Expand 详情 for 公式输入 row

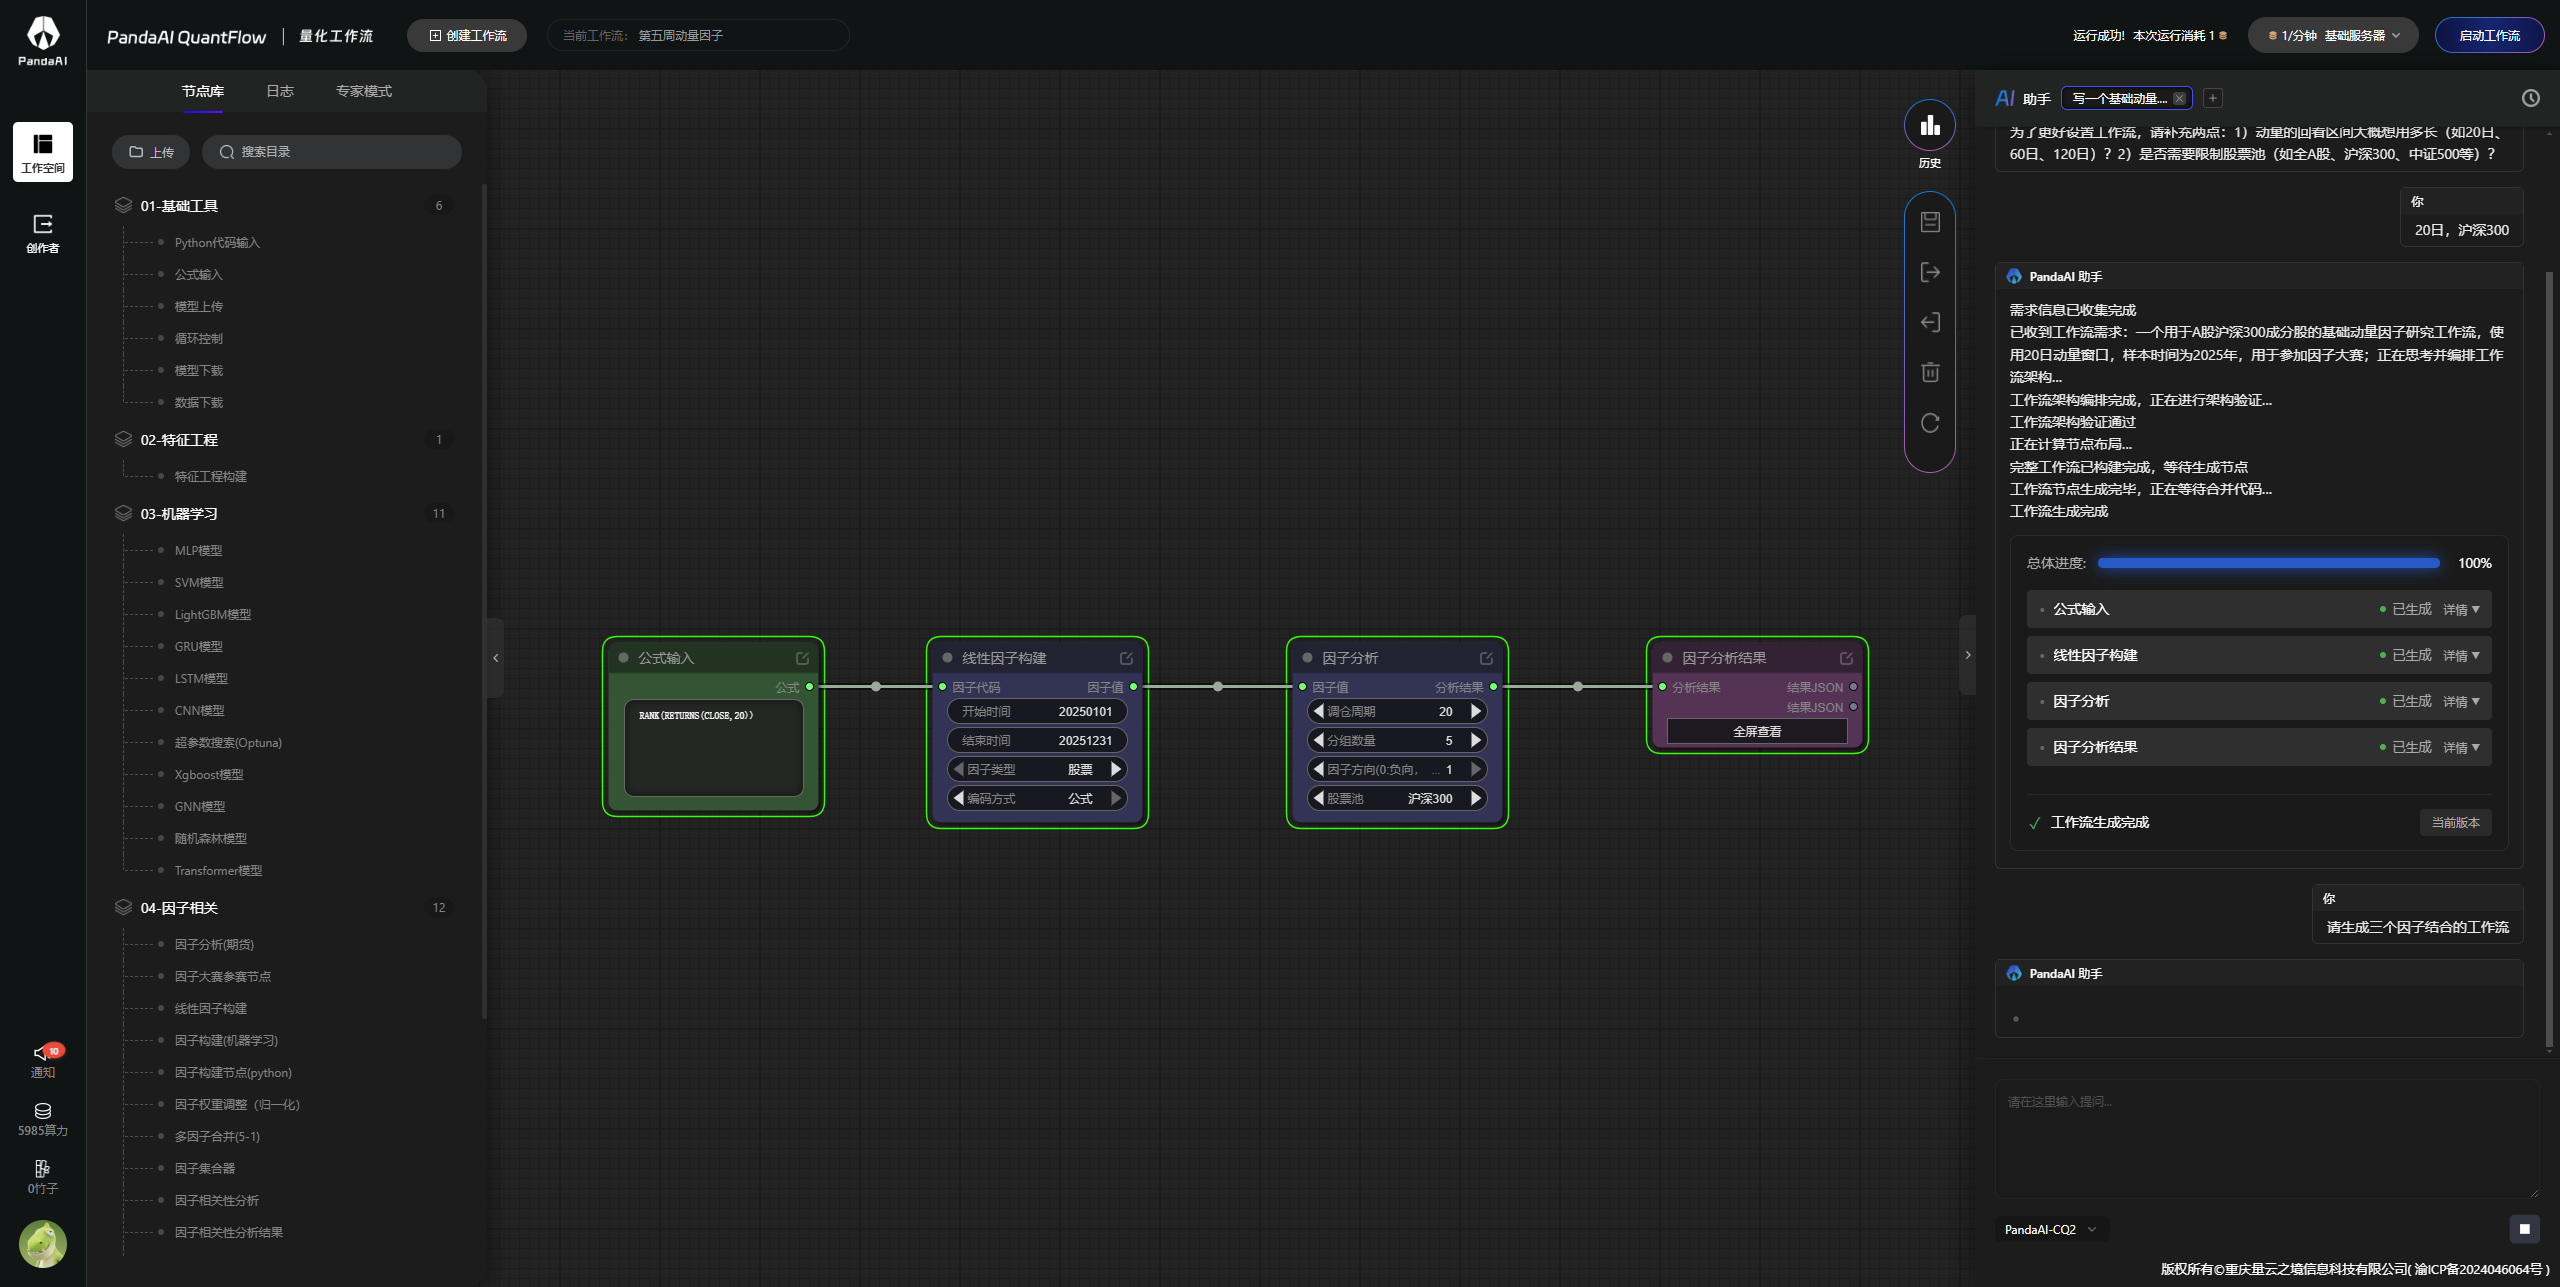coord(2461,609)
